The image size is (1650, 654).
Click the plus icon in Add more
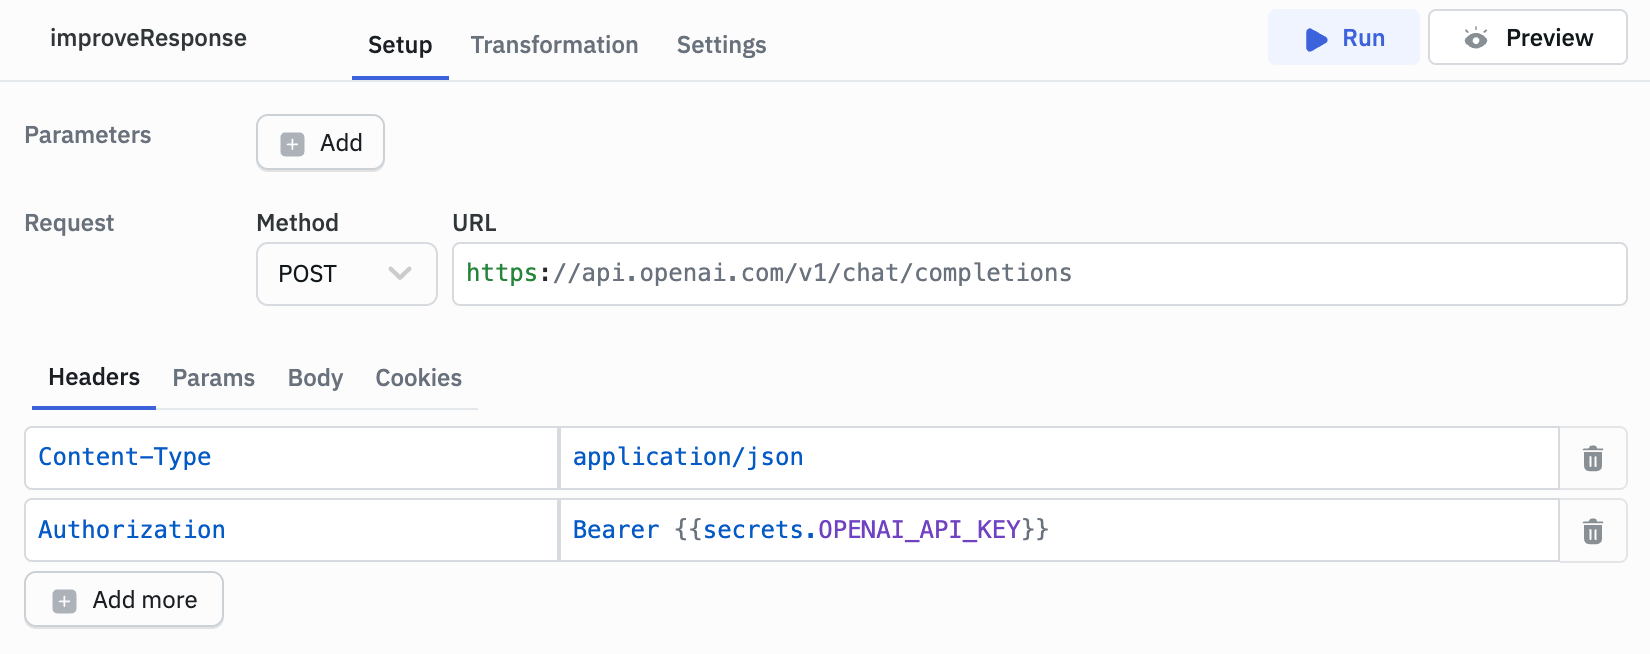point(65,601)
